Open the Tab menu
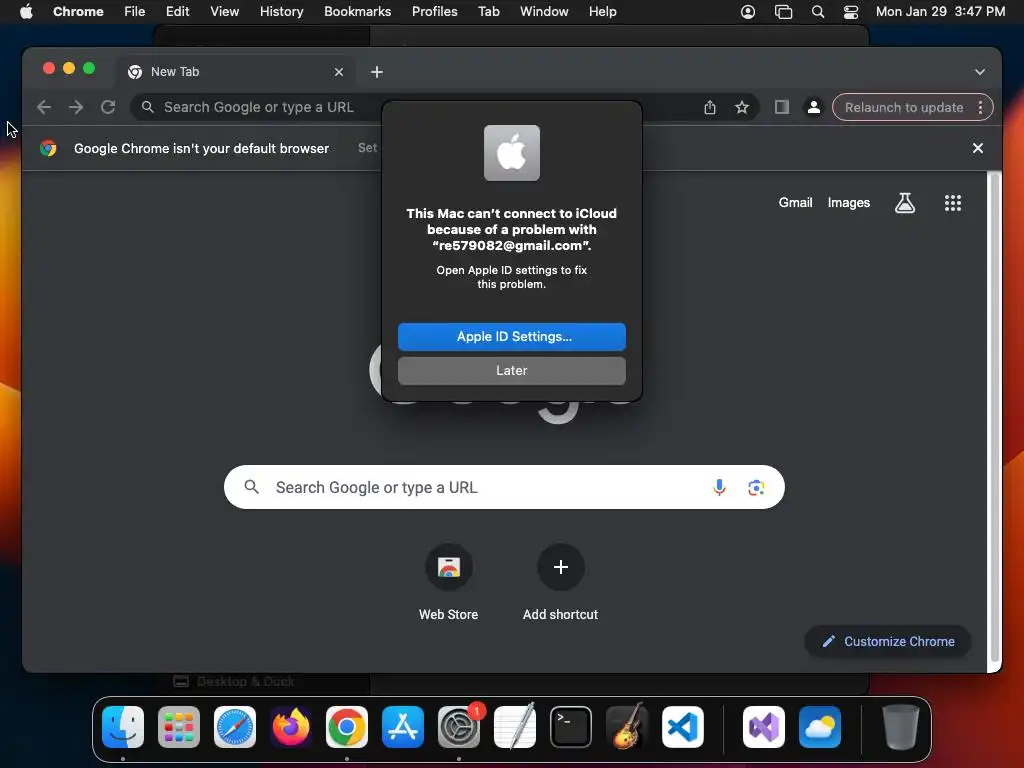Screen dimensions: 1024x768 (x=488, y=12)
